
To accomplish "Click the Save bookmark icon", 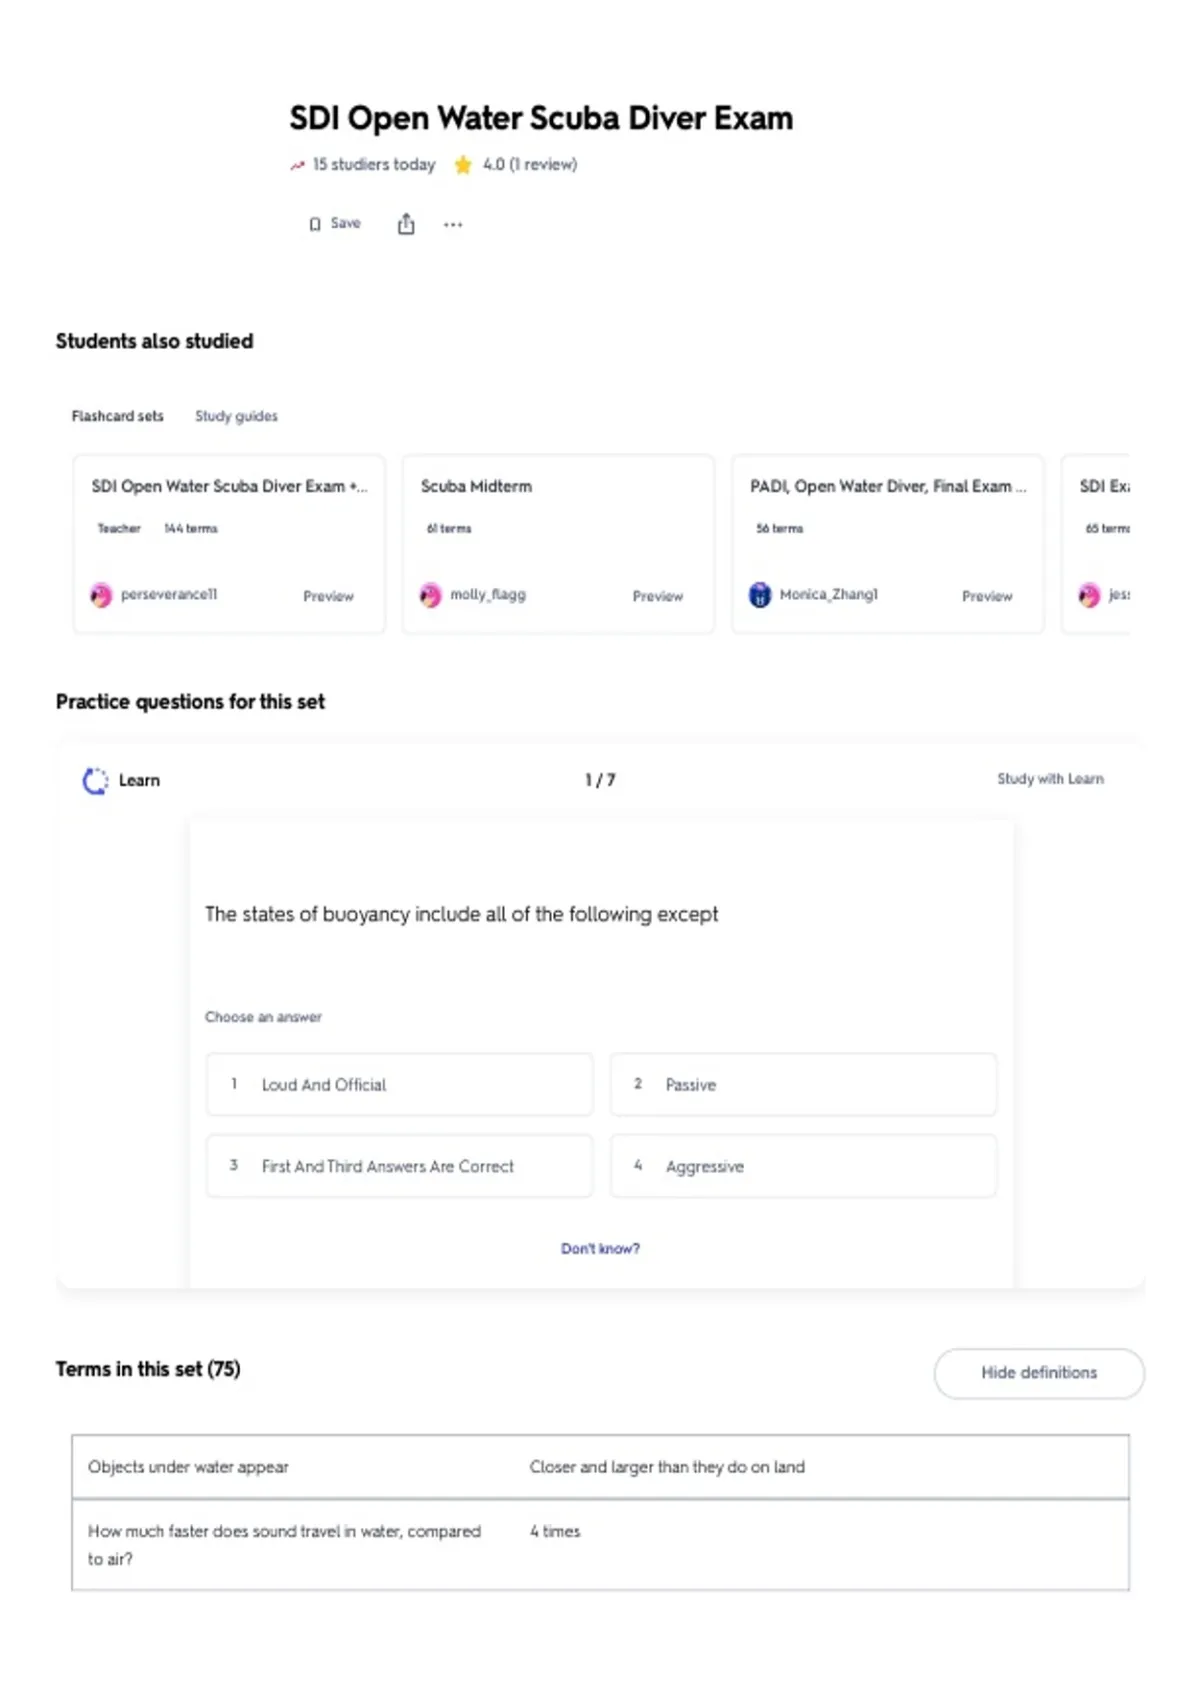I will (315, 224).
